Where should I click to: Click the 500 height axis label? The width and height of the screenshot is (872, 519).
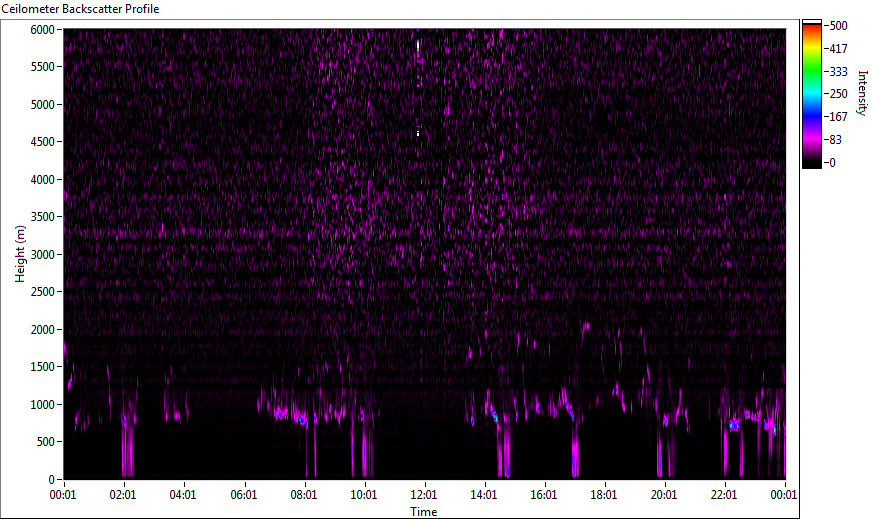point(46,442)
